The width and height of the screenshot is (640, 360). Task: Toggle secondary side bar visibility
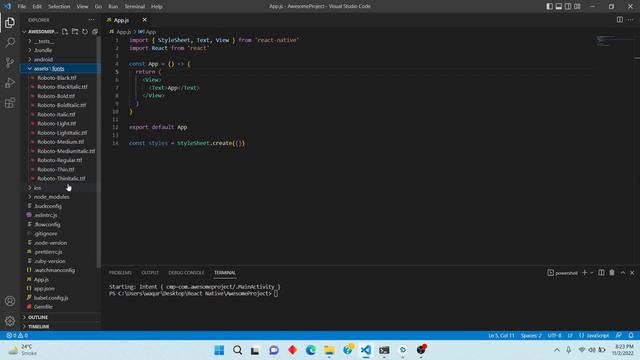[x=568, y=6]
